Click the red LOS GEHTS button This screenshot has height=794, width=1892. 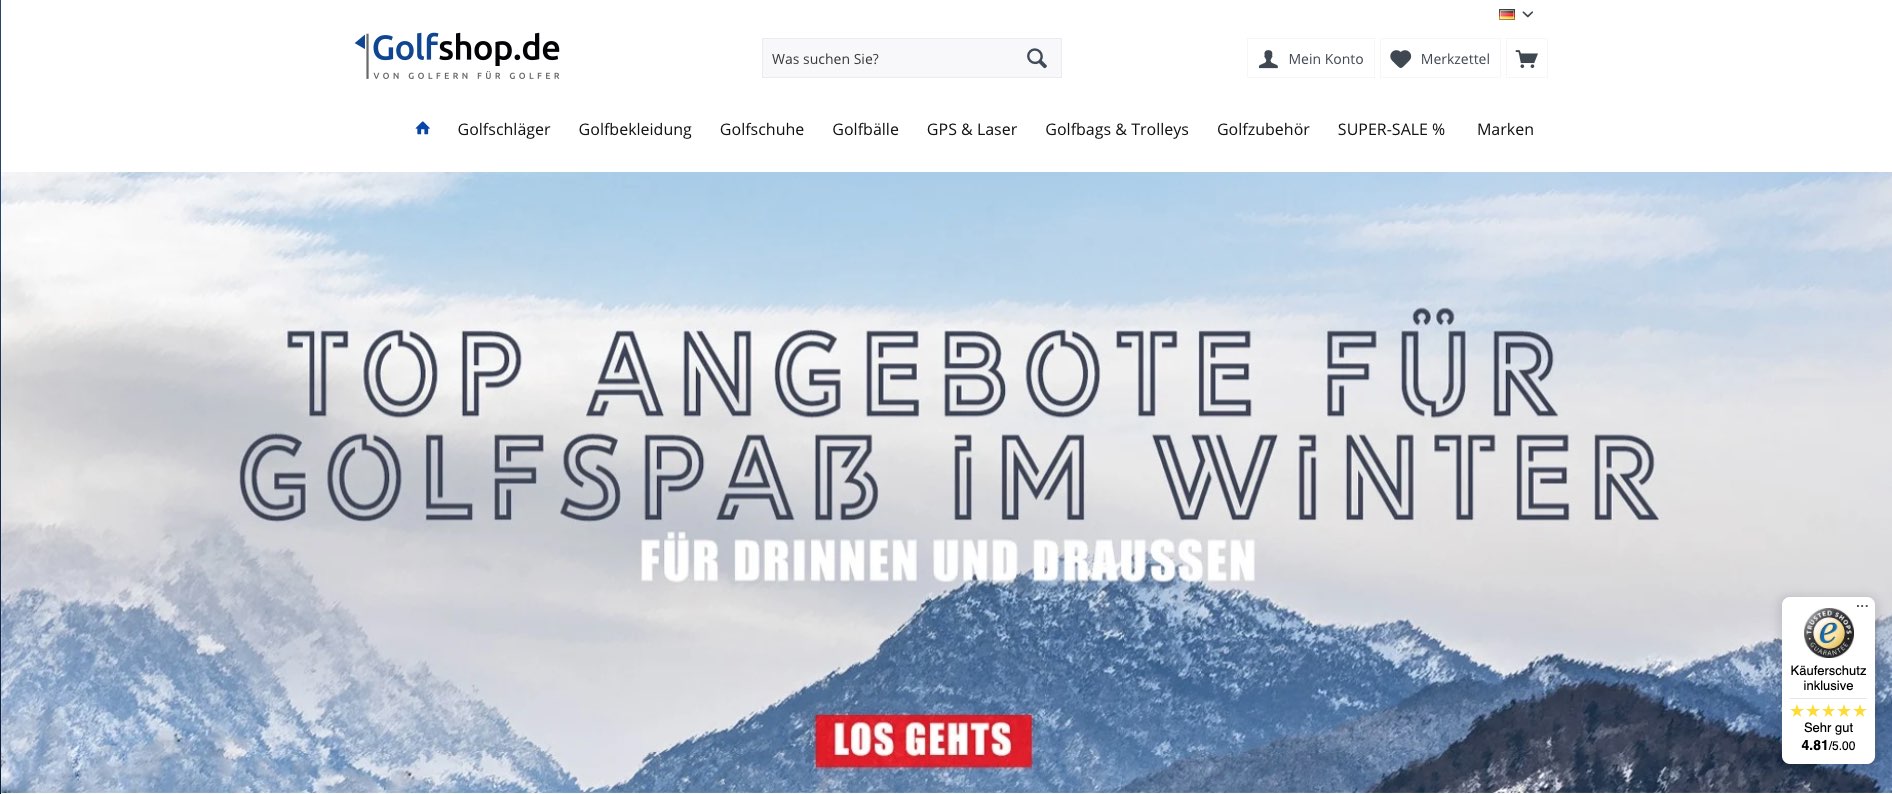923,741
